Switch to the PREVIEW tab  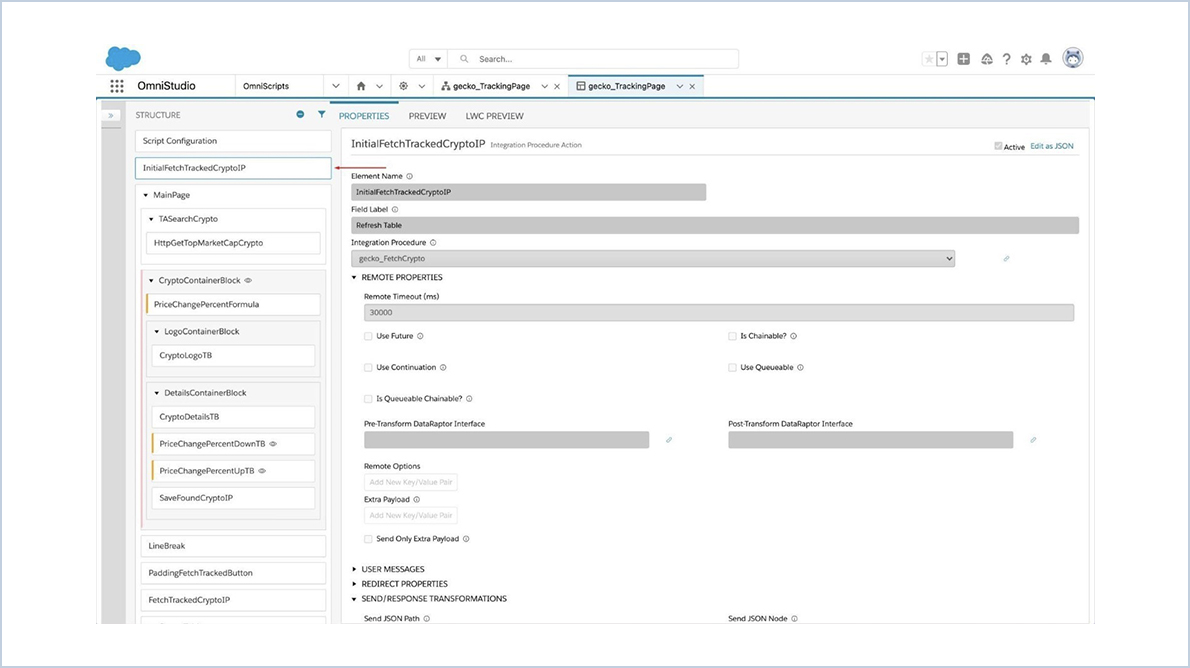(x=428, y=116)
